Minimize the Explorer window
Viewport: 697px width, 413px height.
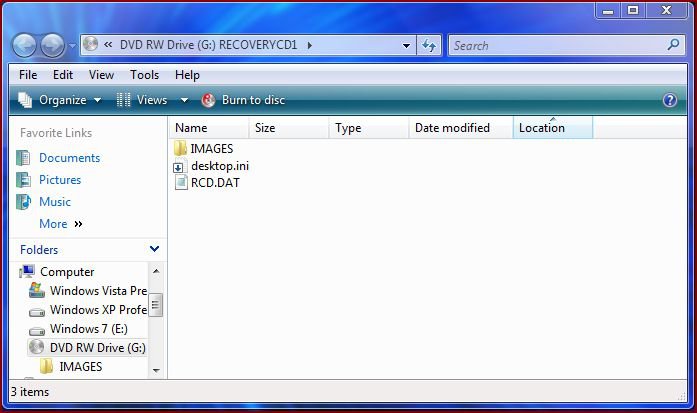coord(608,11)
